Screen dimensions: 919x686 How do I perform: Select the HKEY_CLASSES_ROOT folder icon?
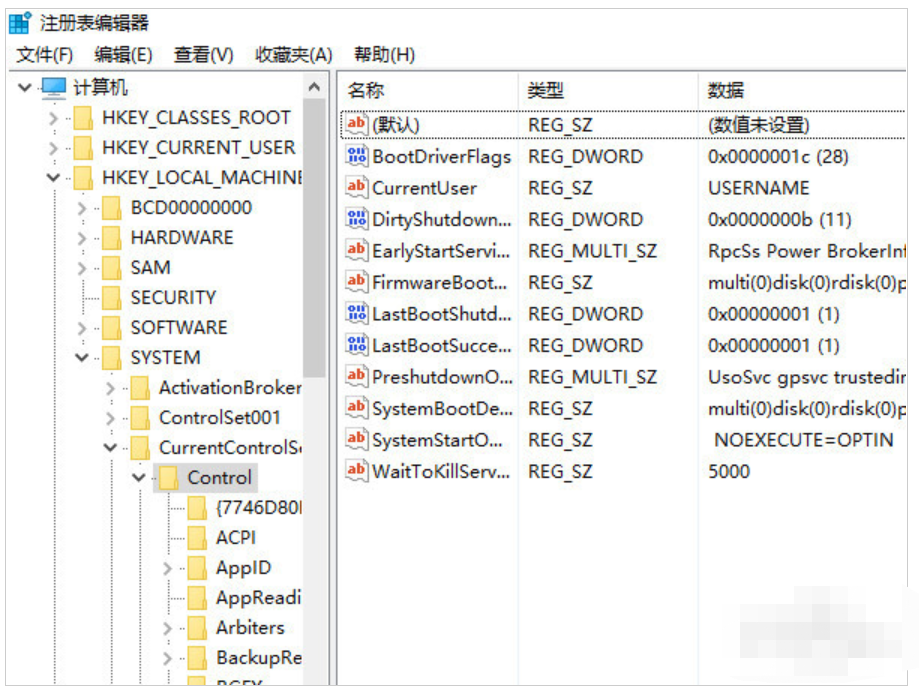[83, 118]
